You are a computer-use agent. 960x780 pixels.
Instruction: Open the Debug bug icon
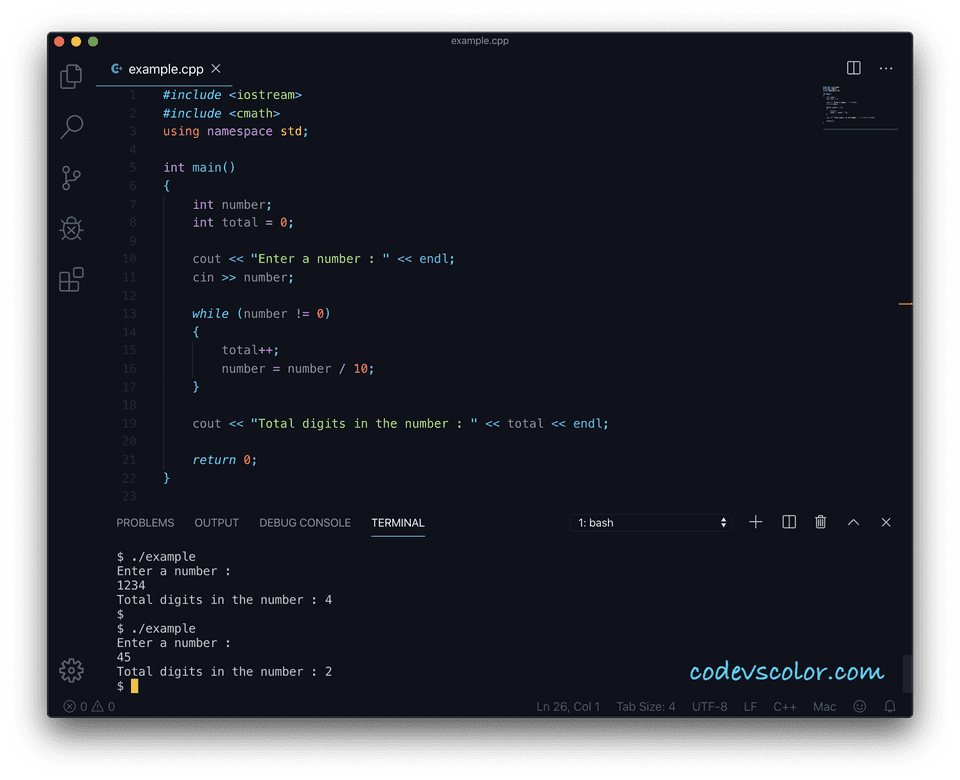tap(71, 228)
